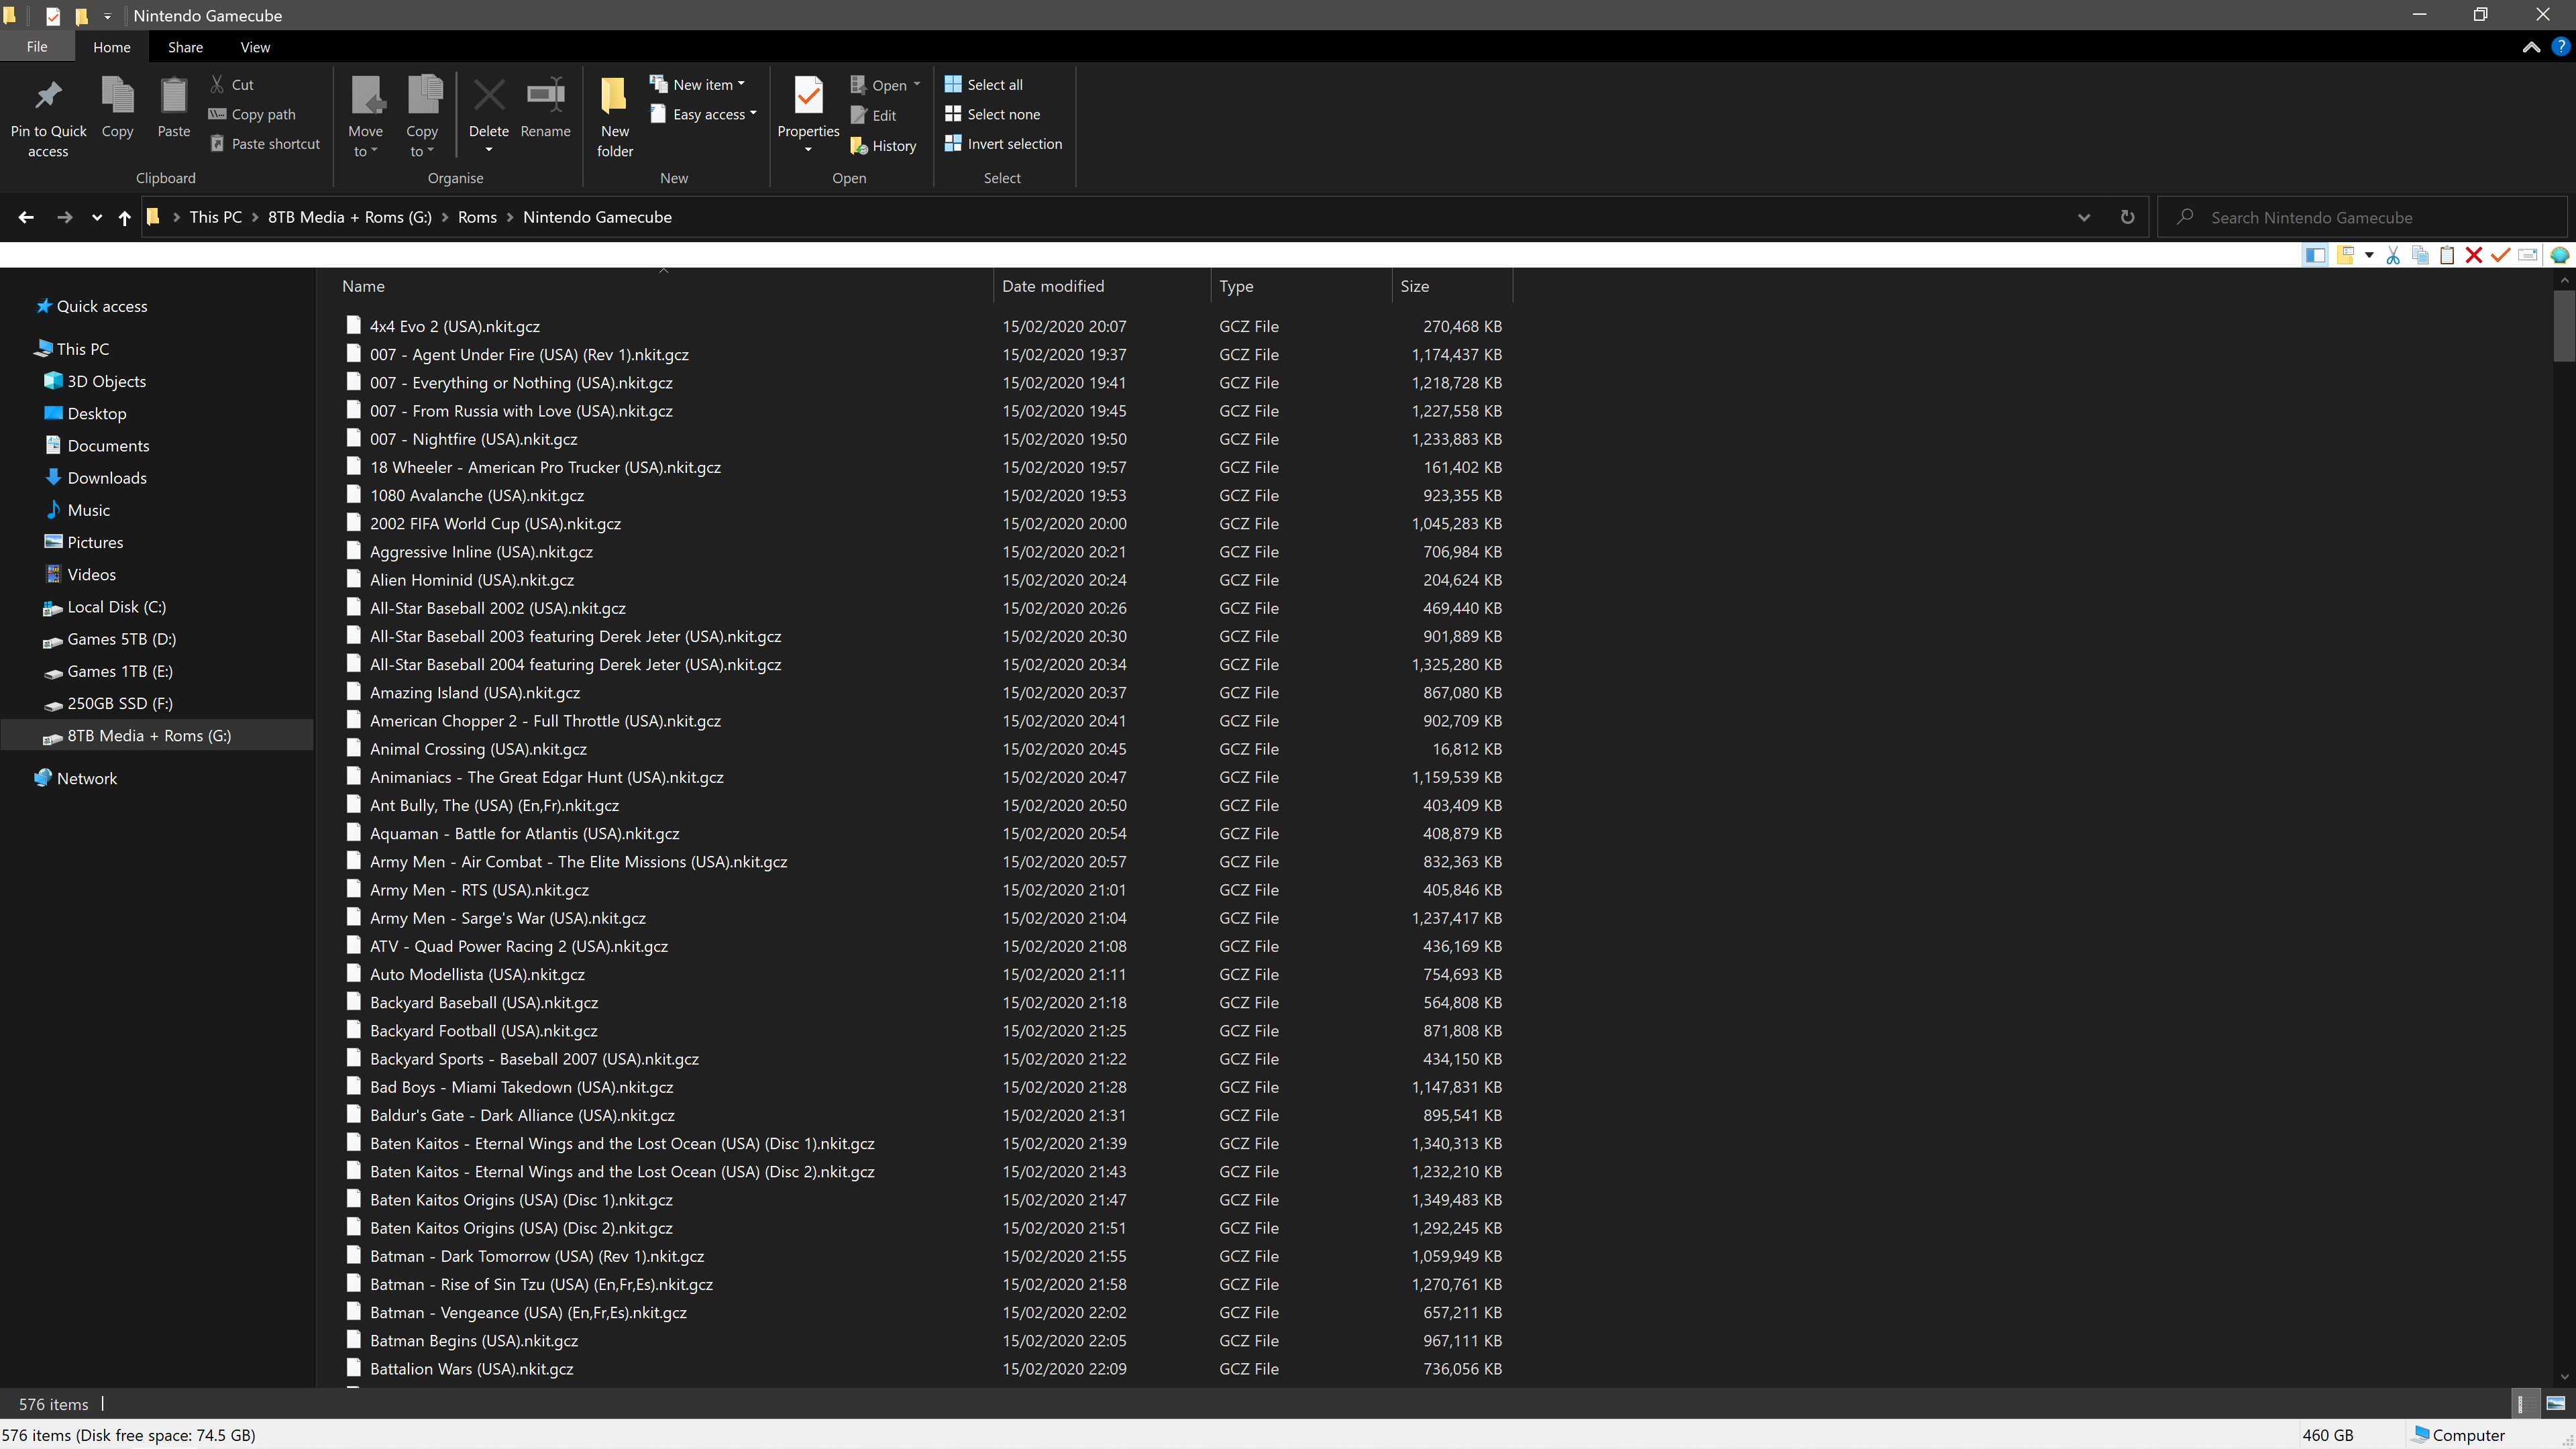
Task: Click the Paste clipboard icon
Action: (x=174, y=96)
